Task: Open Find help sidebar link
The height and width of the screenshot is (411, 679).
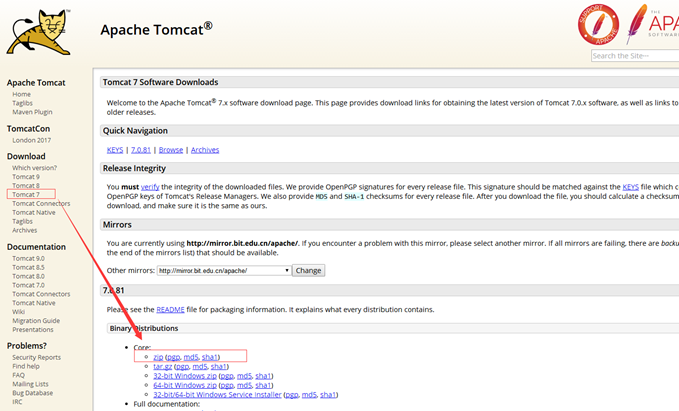Action: click(26, 366)
